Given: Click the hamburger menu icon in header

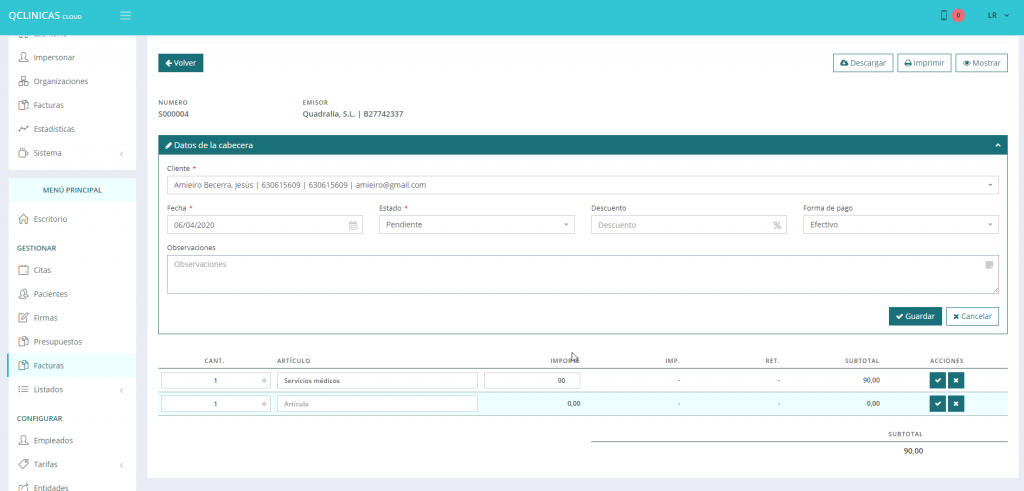Looking at the screenshot, I should pyautogui.click(x=125, y=16).
